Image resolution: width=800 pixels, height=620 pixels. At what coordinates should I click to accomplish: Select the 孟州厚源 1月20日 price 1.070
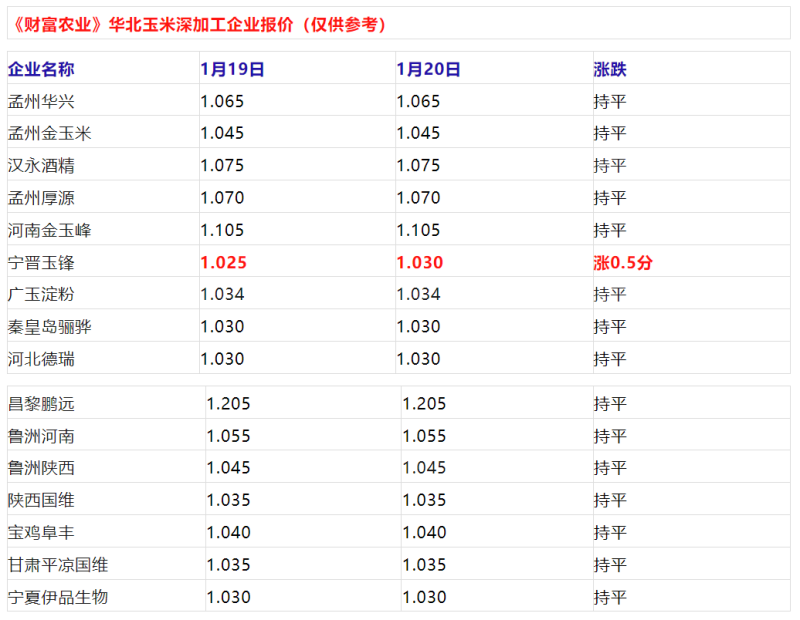click(x=418, y=198)
